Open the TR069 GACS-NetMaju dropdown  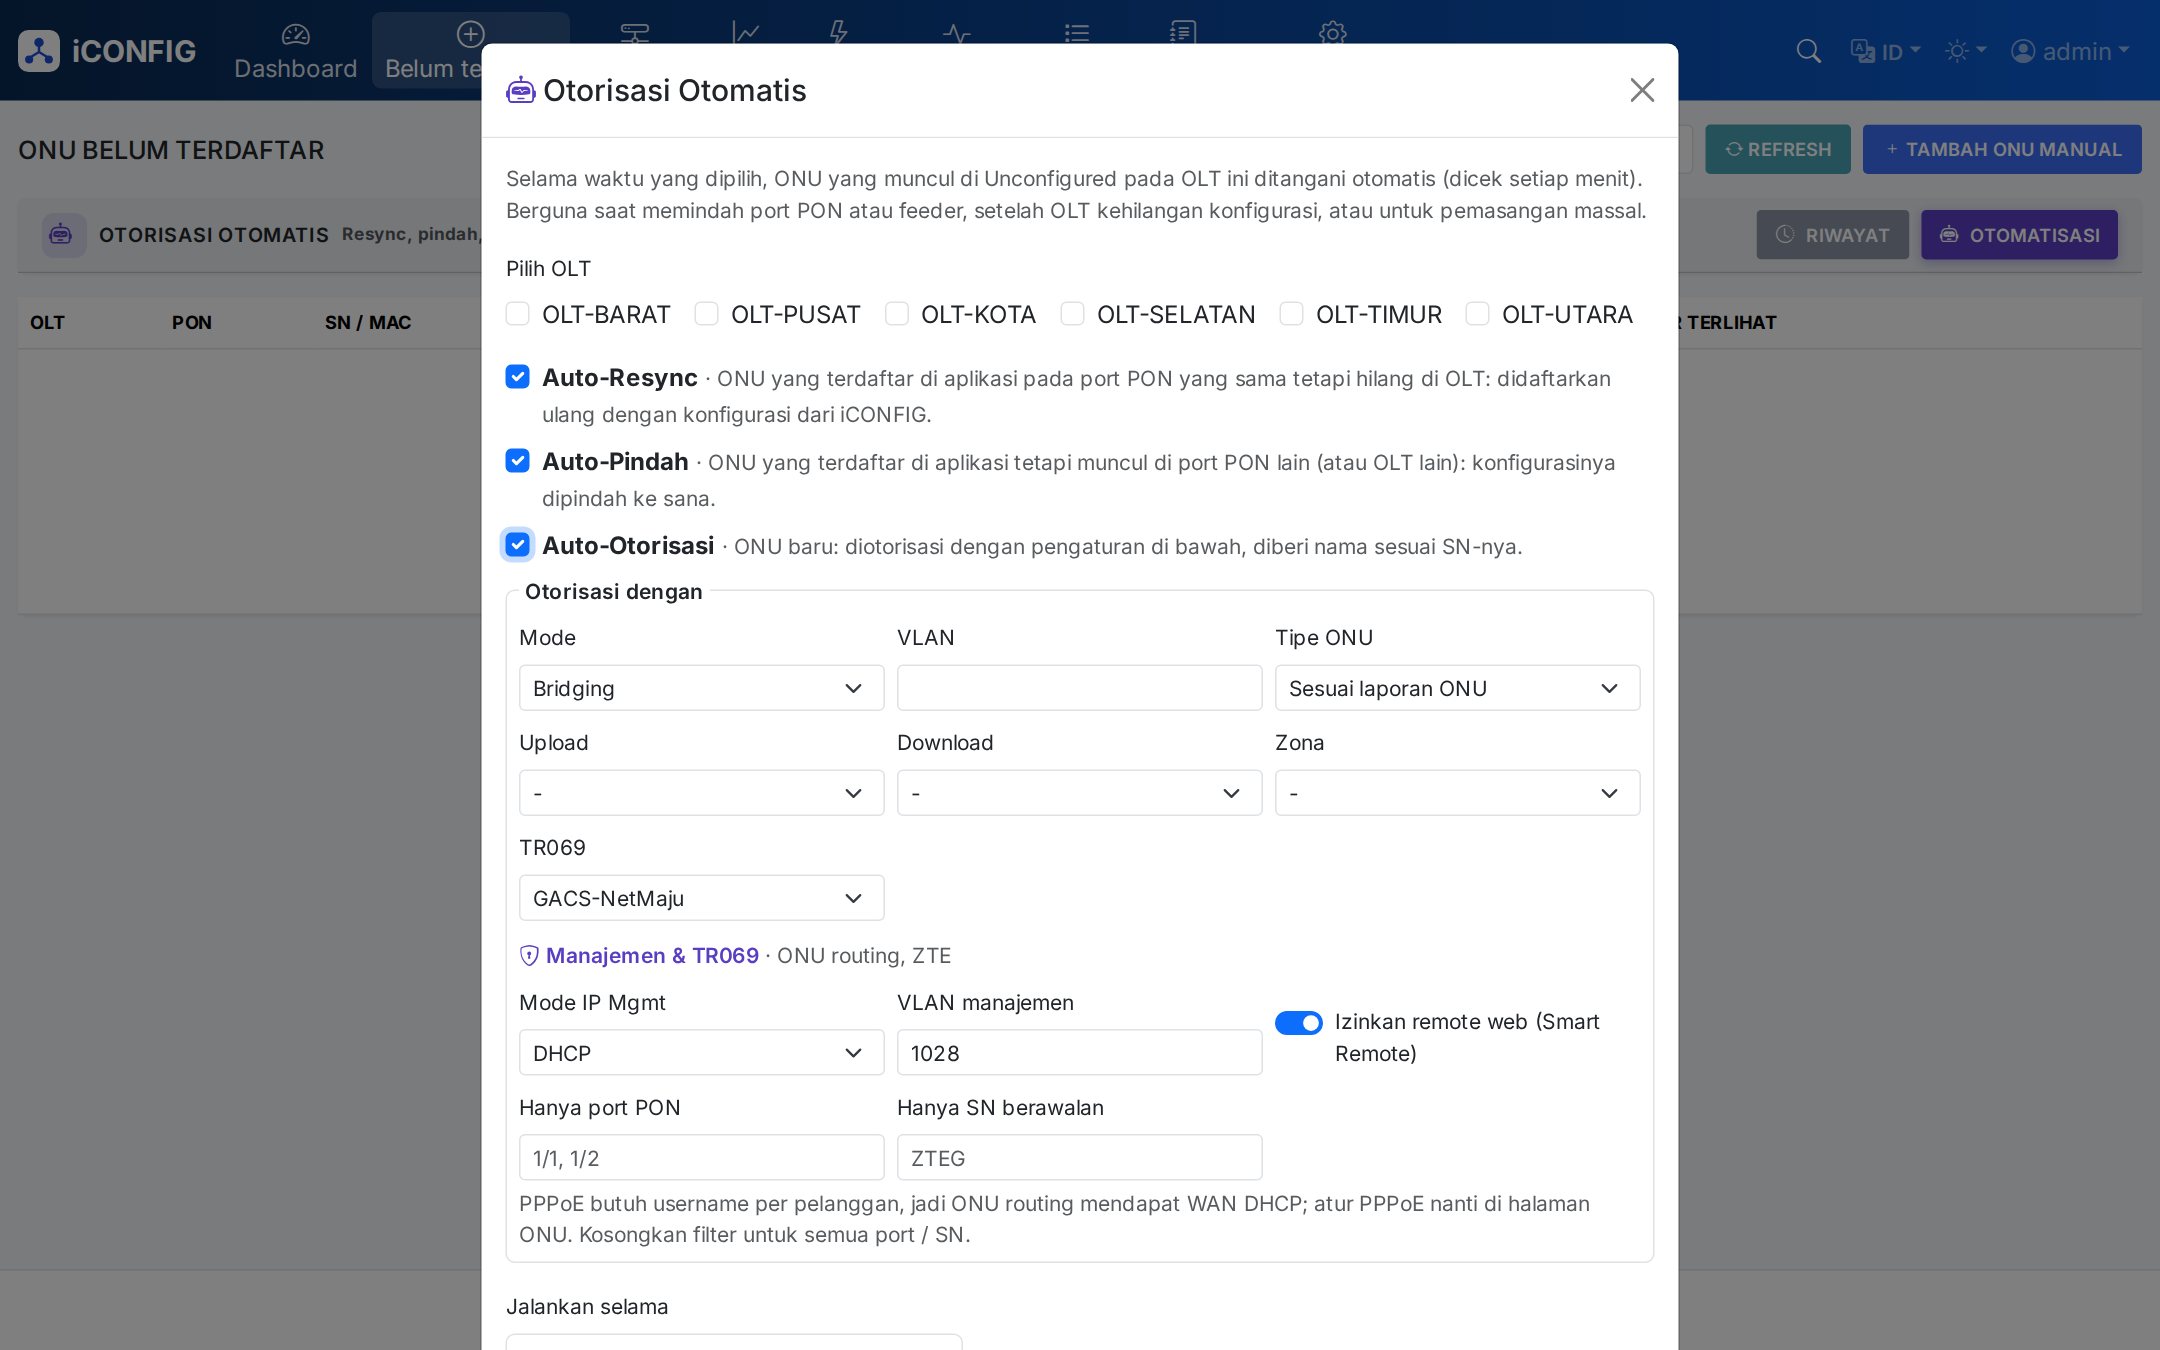pyautogui.click(x=701, y=898)
